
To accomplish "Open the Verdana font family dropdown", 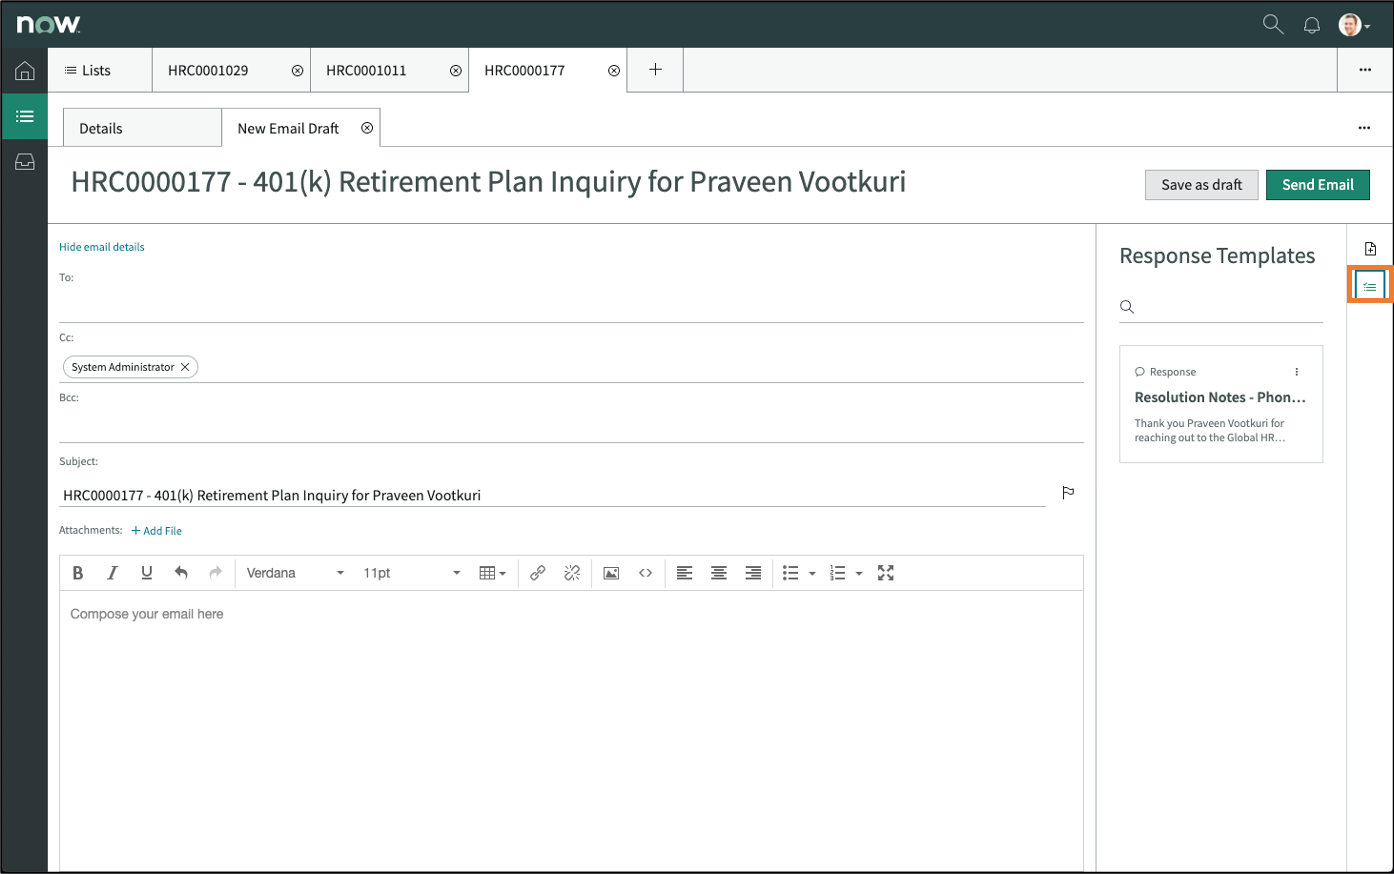I will coord(295,573).
